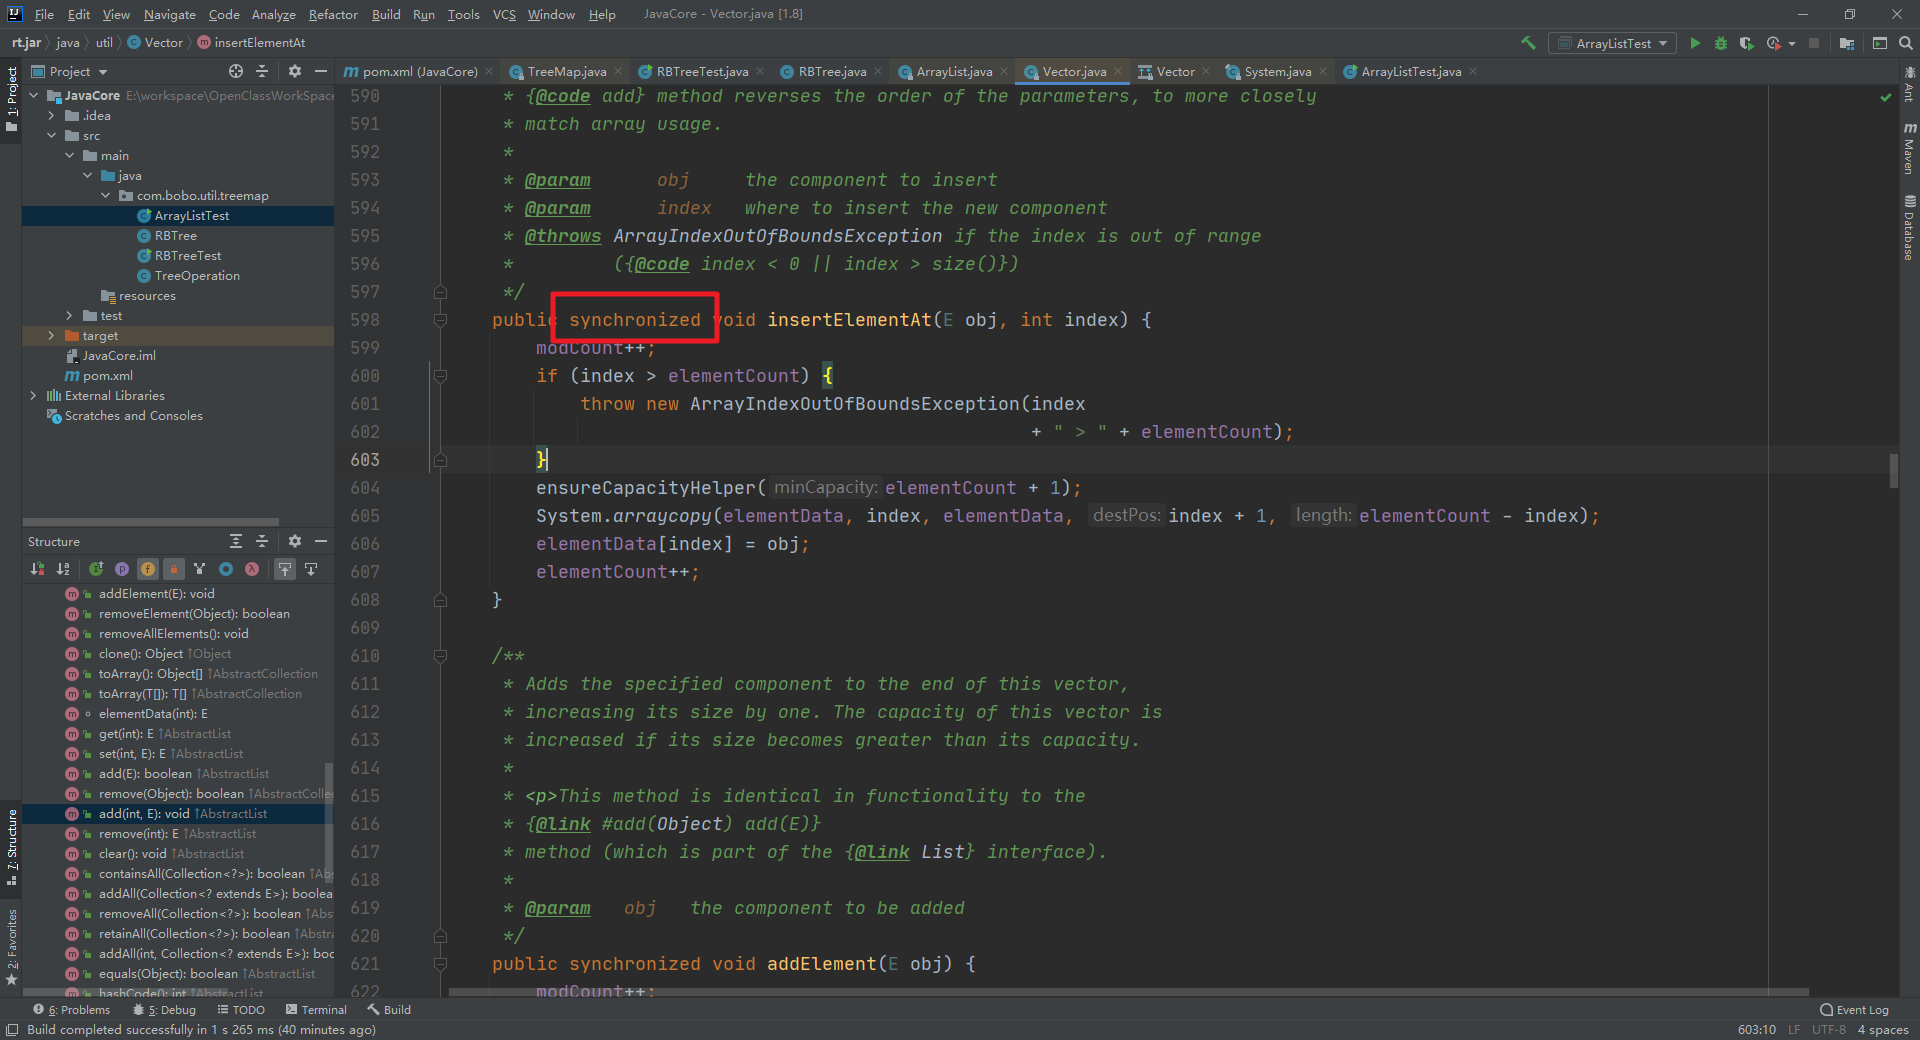1920x1040 pixels.
Task: Select RBTreeTest in the project tree
Action: pos(187,256)
